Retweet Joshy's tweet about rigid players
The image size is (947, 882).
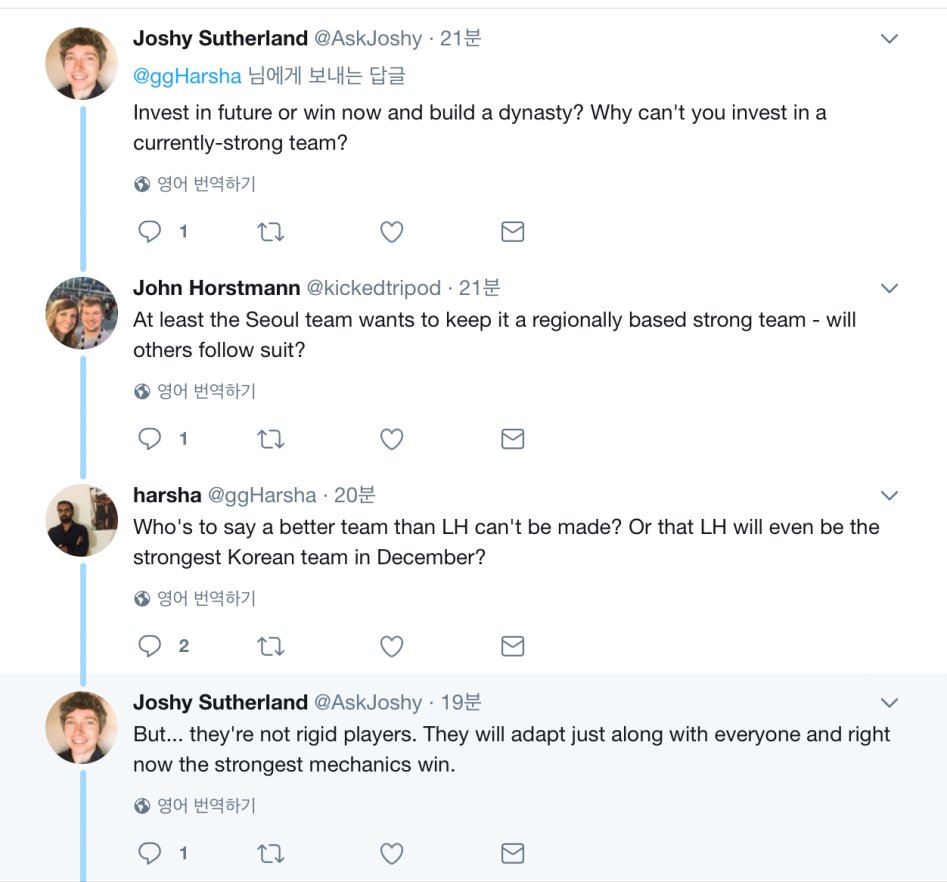coord(271,853)
